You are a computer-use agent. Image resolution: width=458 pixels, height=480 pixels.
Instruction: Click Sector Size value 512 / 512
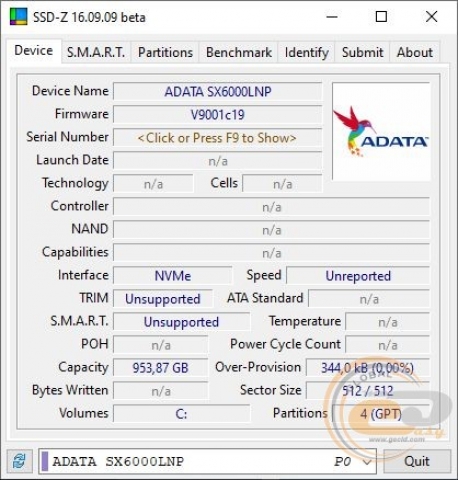point(368,391)
